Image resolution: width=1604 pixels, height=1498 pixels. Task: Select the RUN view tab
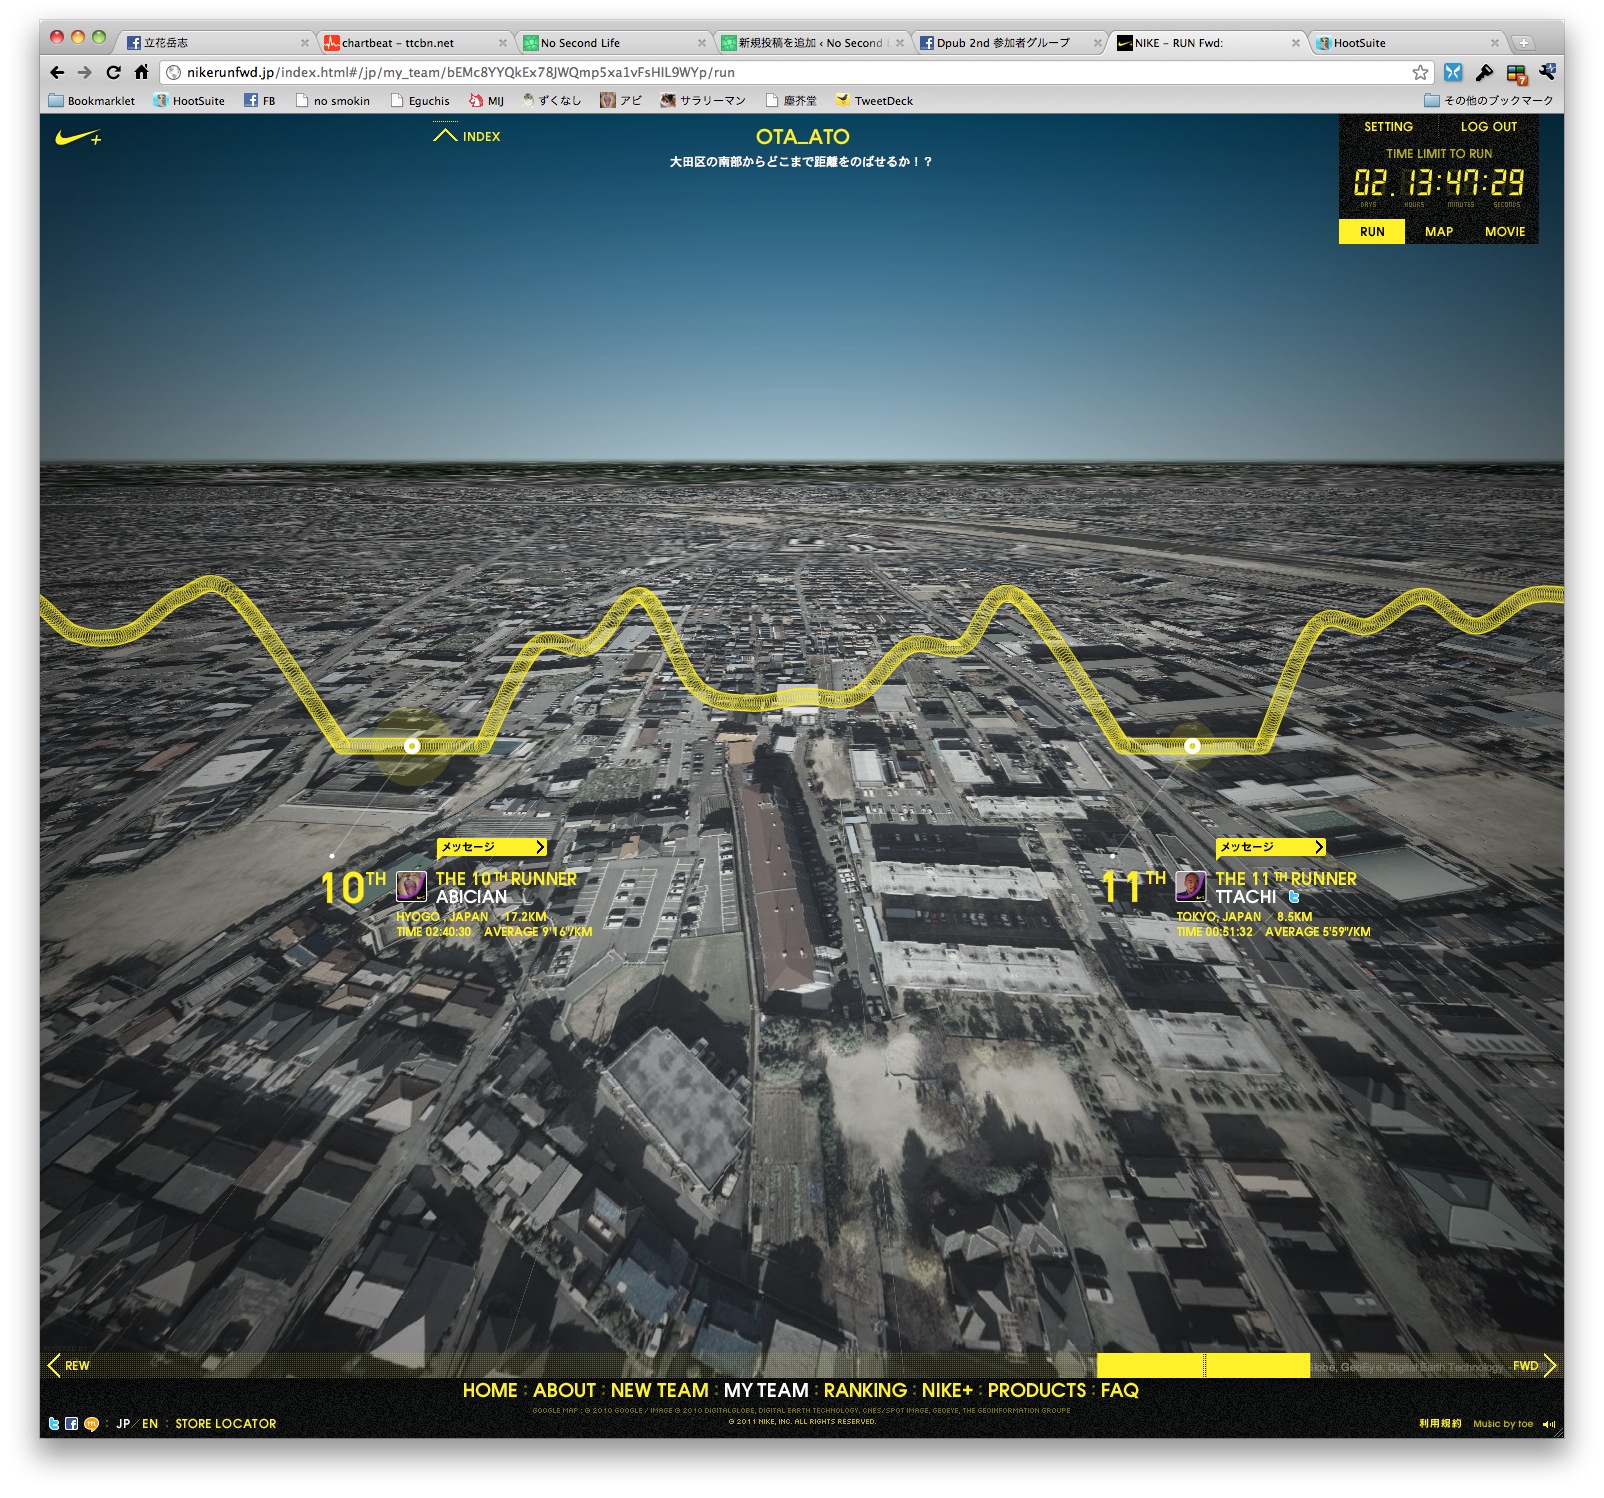pos(1372,231)
